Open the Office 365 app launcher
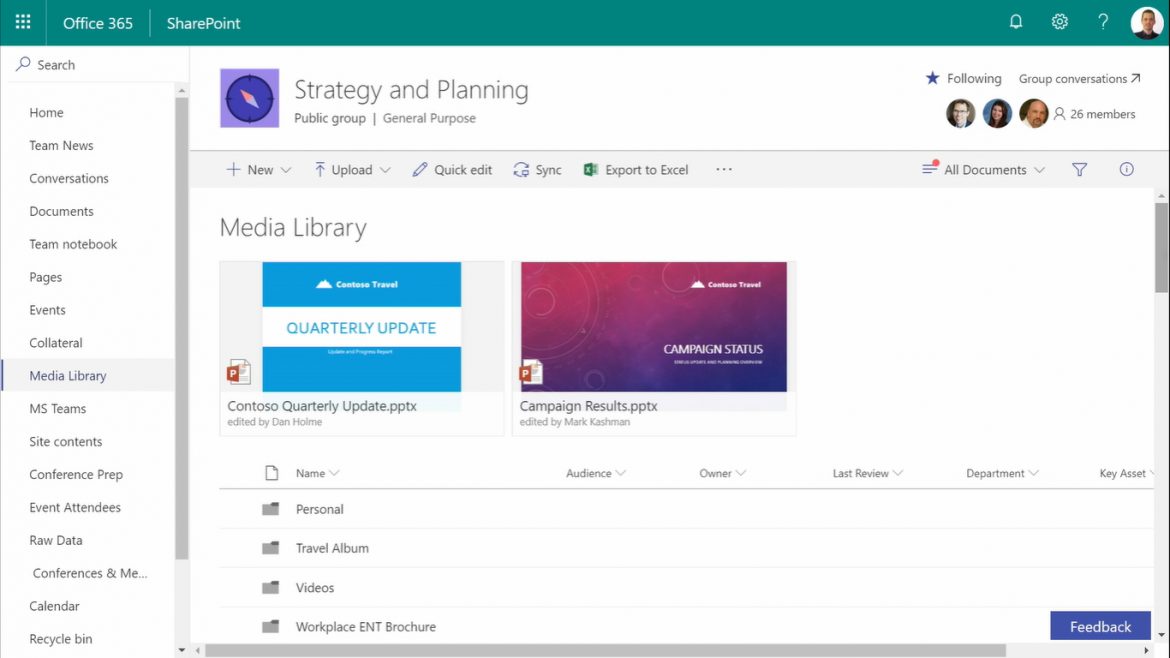This screenshot has height=658, width=1170. coord(22,22)
